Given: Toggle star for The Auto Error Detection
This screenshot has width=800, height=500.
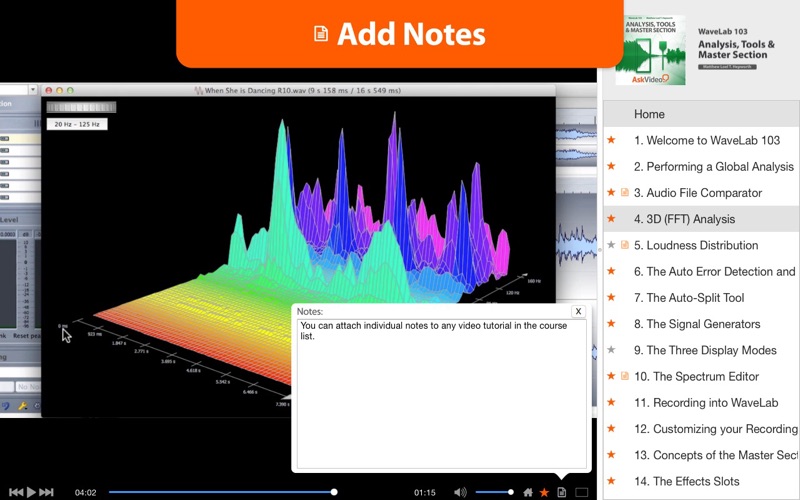Looking at the screenshot, I should [611, 271].
